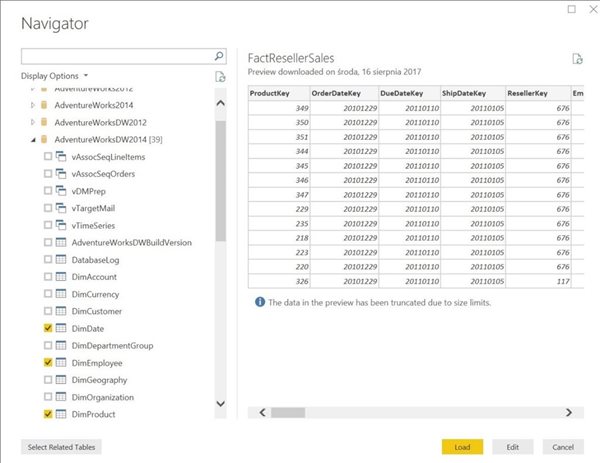Click the ResellerKey cell showing 117
The image size is (600, 463).
[x=538, y=281]
